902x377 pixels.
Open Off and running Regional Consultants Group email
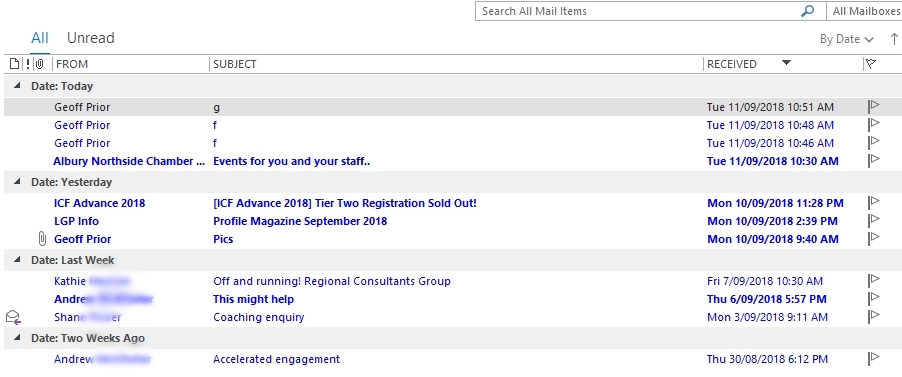[332, 281]
